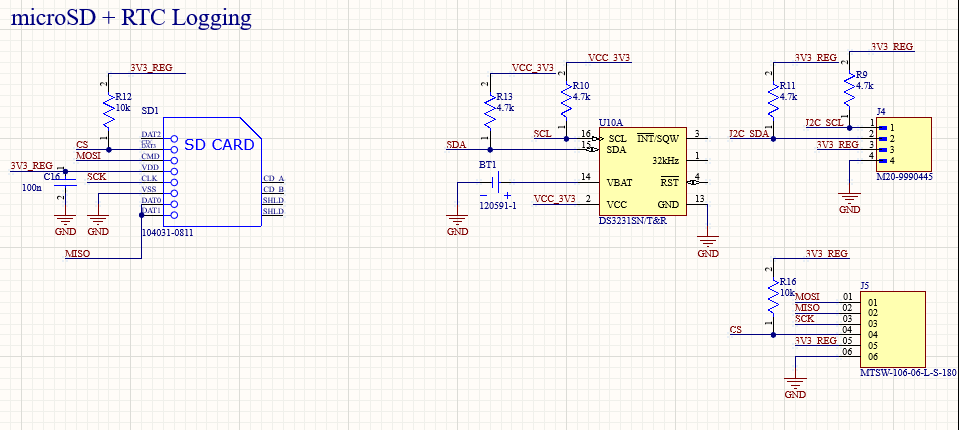The height and width of the screenshot is (430, 959).
Task: Click the INT/SQW pin name on U10A
Action: (658, 138)
